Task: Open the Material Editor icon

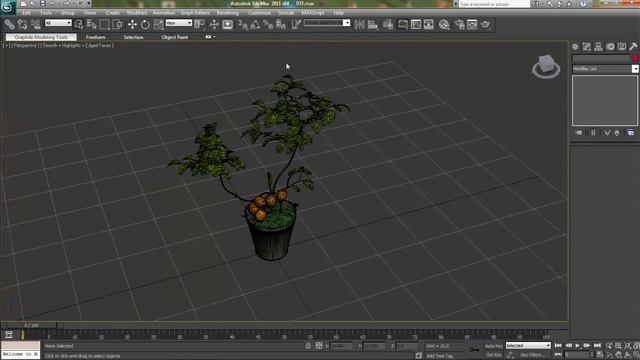Action: click(444, 24)
